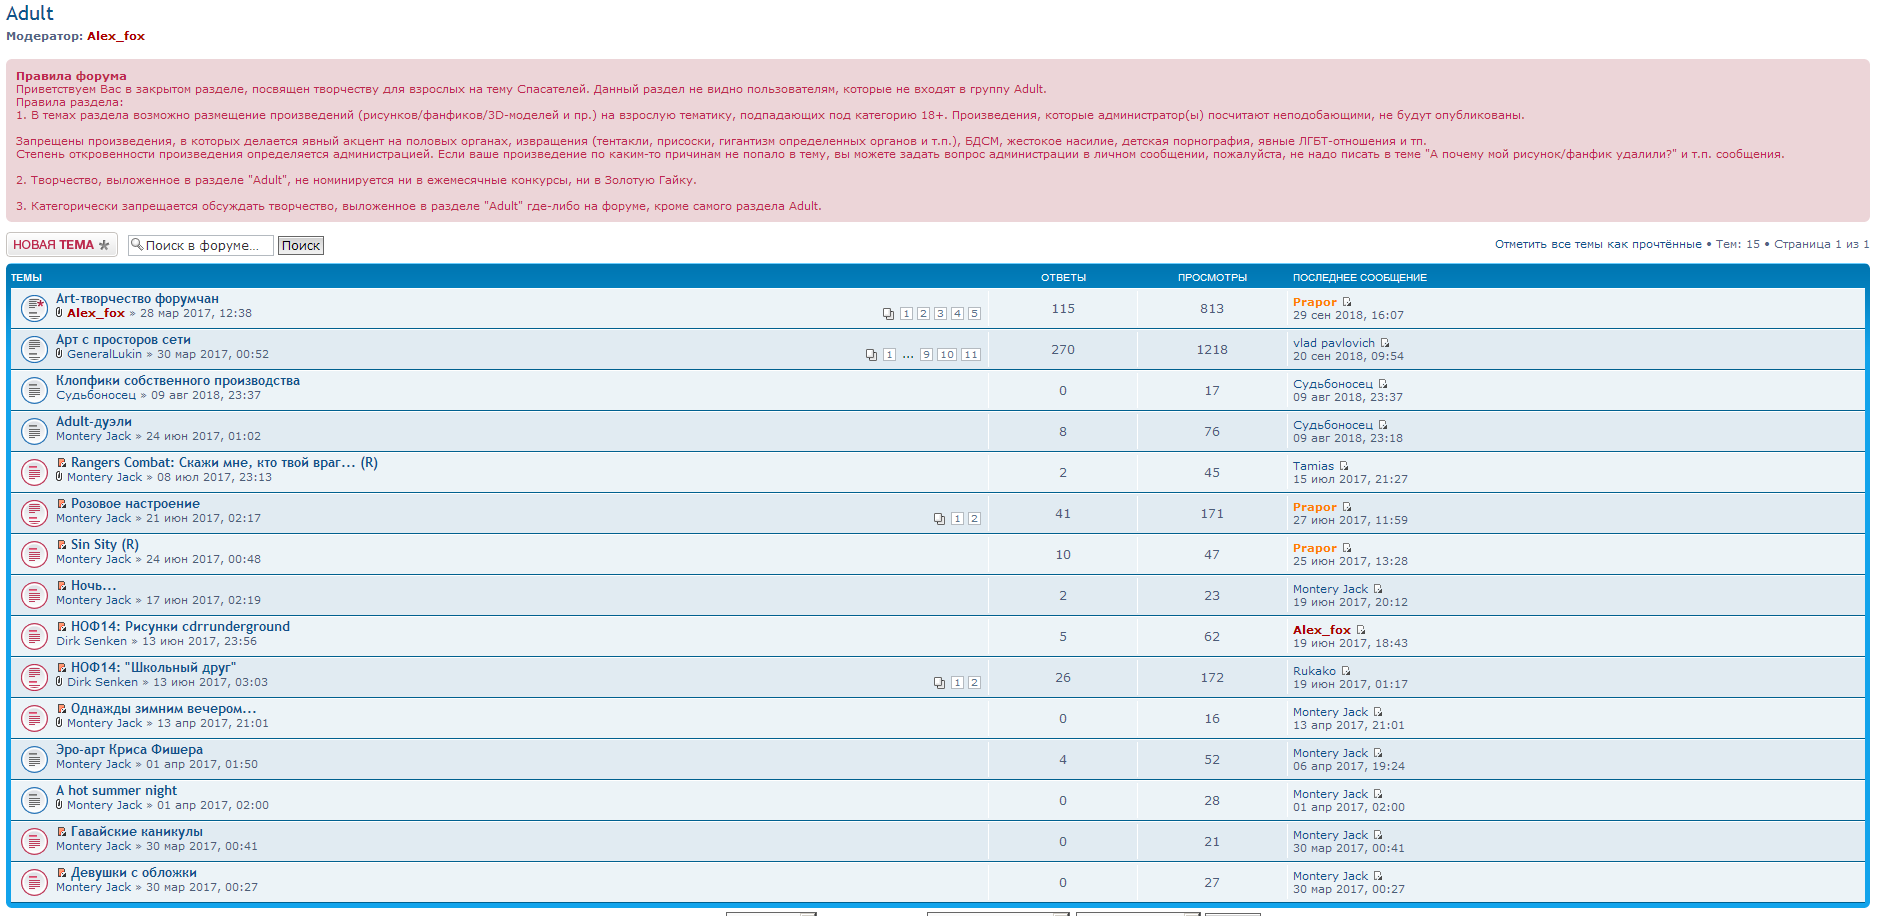View latest post icon by vlad pavlovich

[1385, 343]
